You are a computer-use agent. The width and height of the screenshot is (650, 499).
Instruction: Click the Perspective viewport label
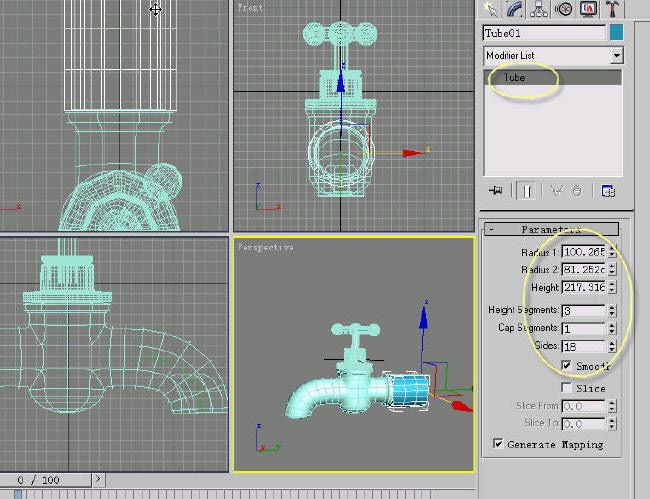pyautogui.click(x=265, y=247)
